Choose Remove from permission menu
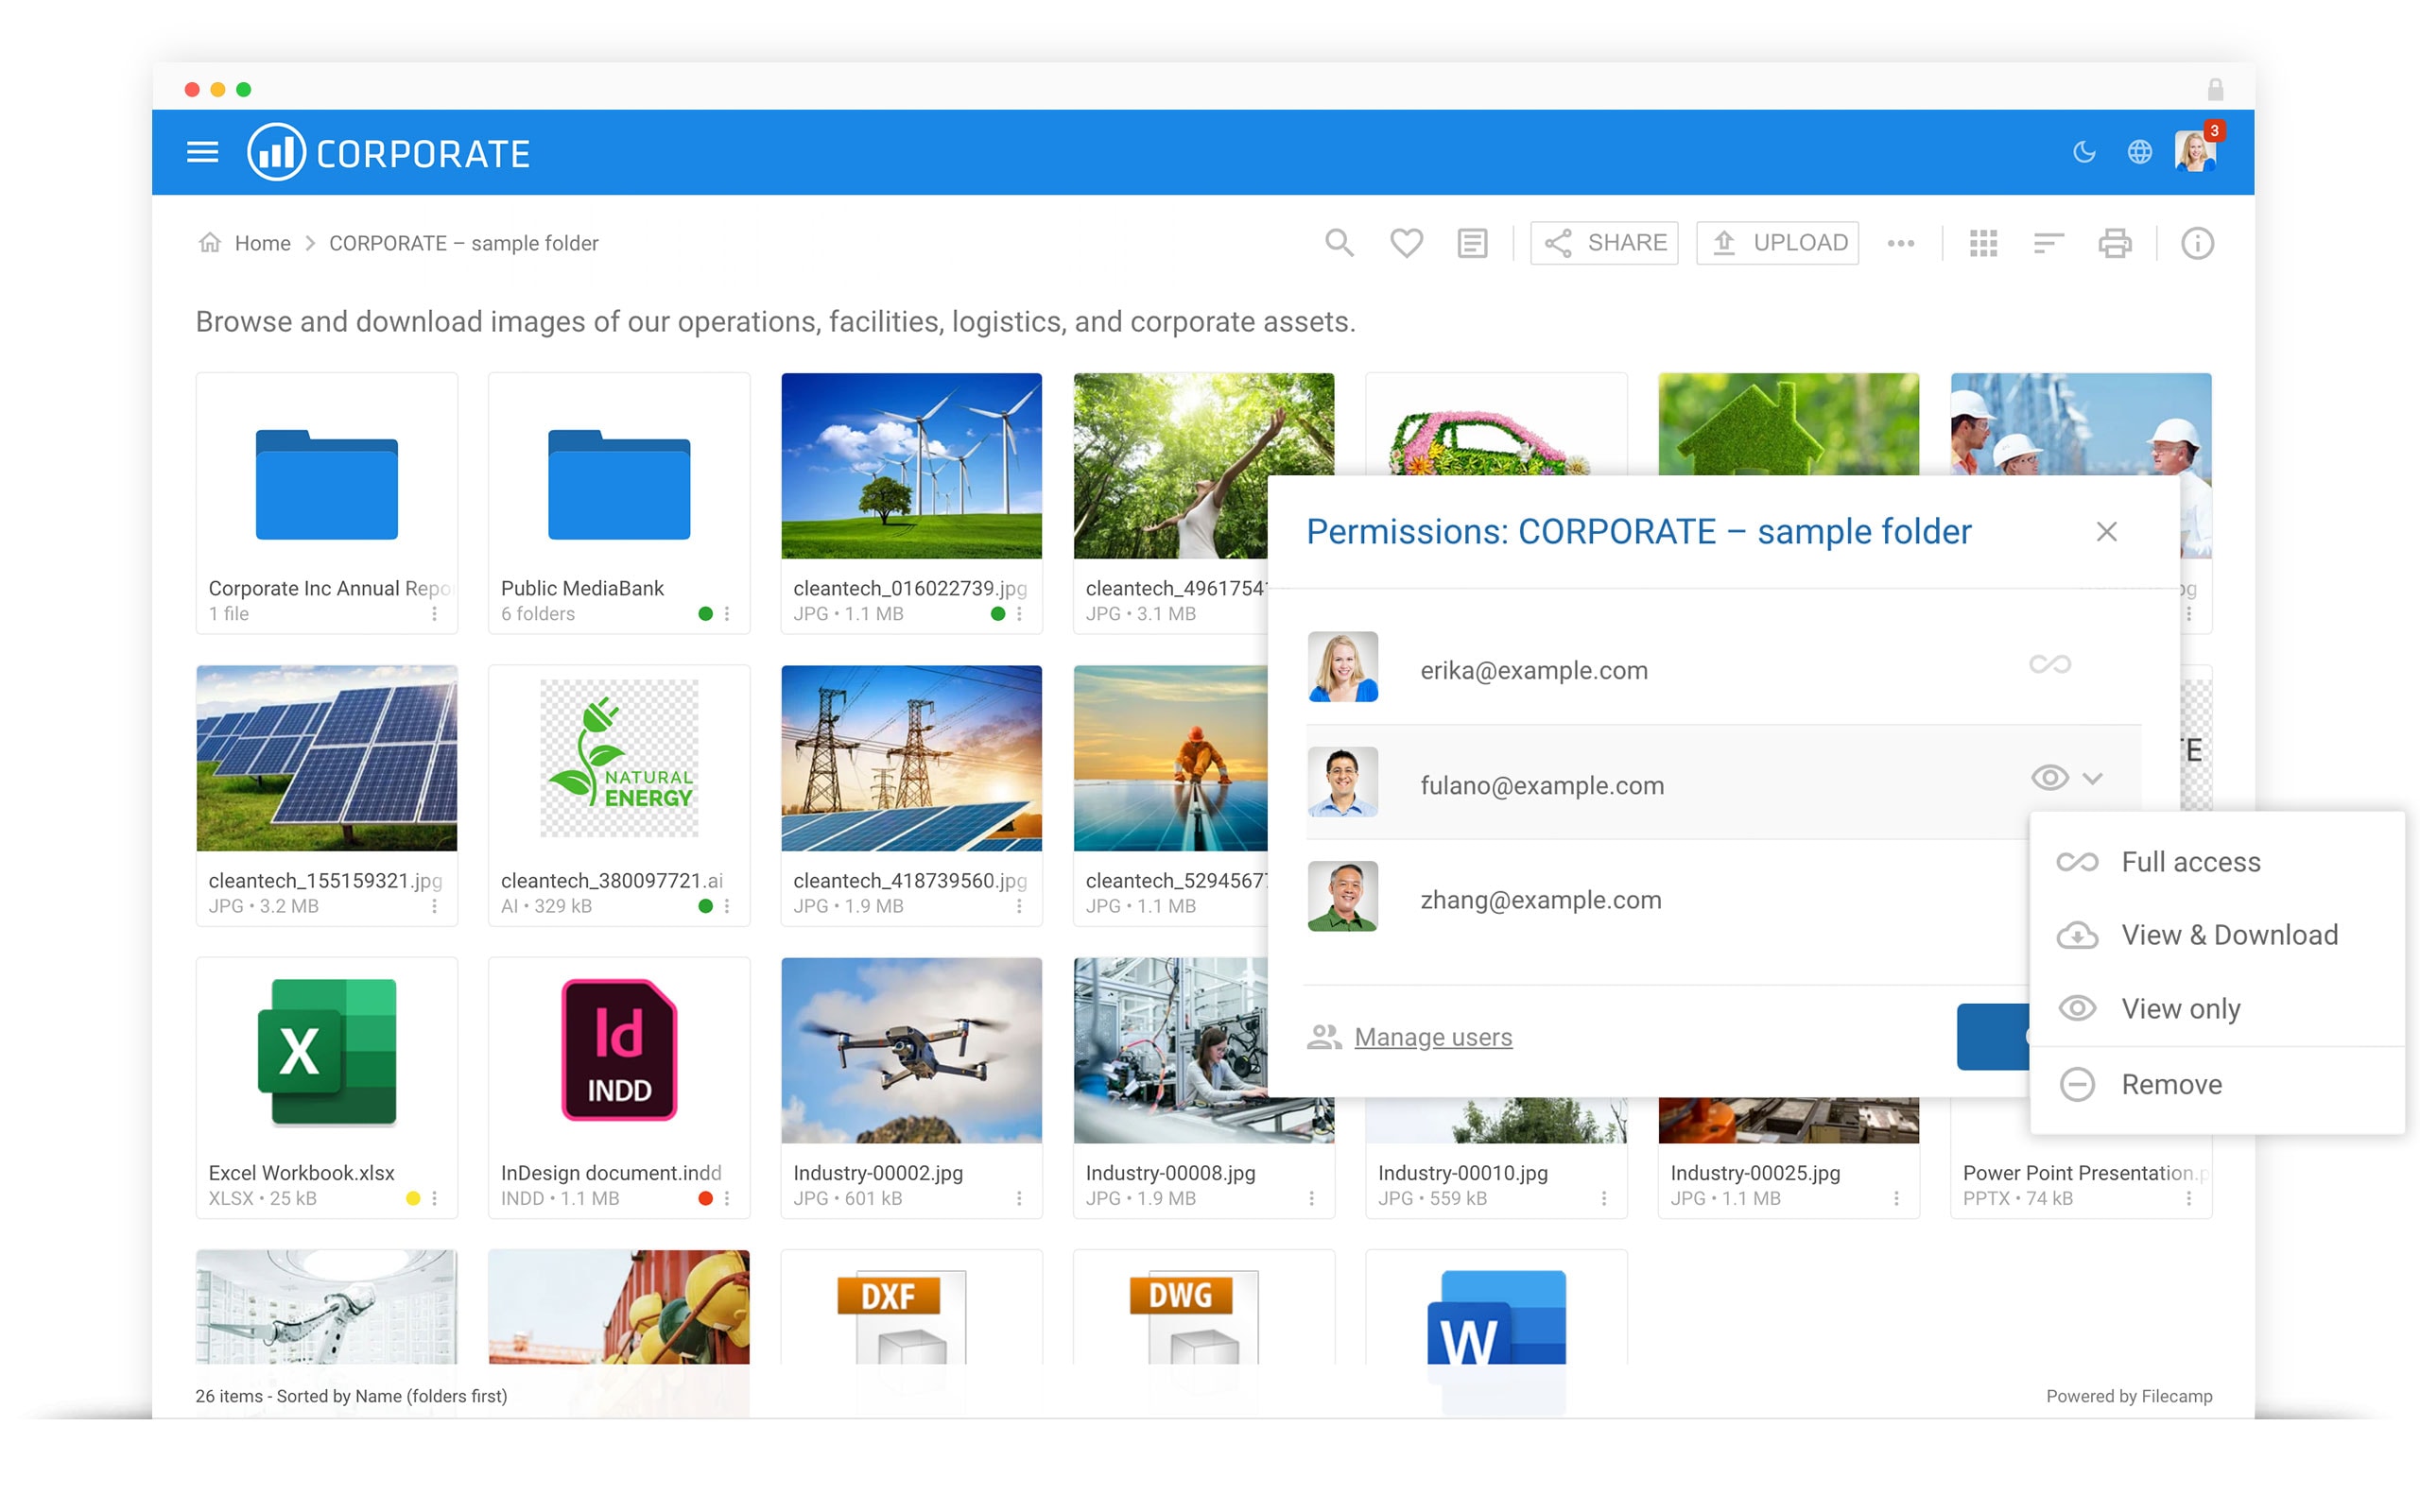 pyautogui.click(x=2216, y=1084)
